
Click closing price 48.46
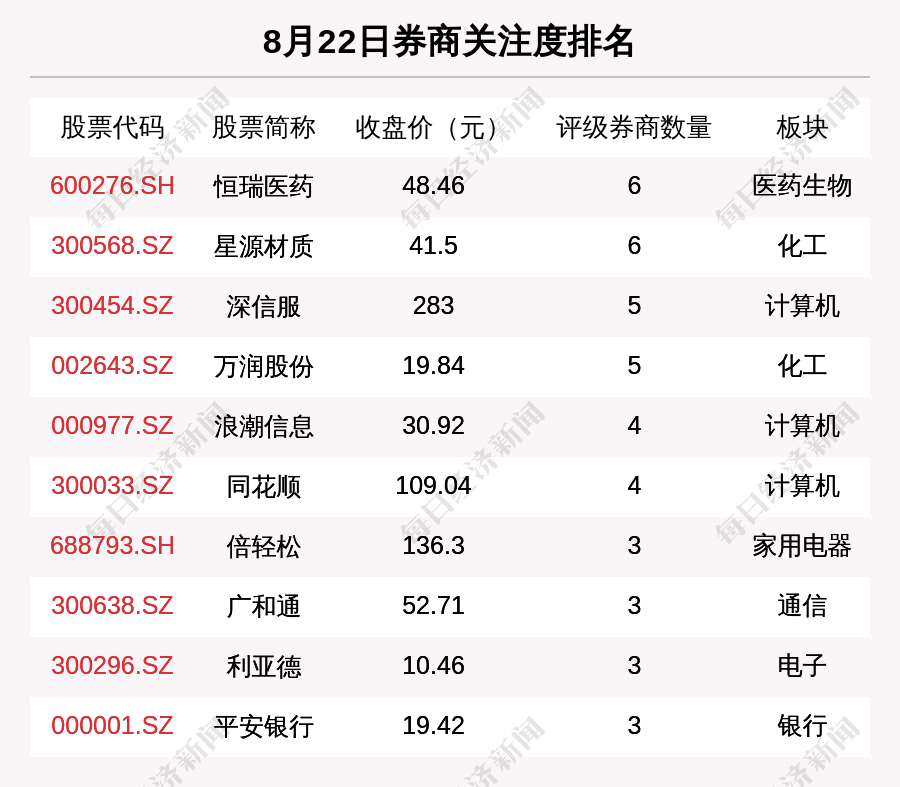pos(433,186)
